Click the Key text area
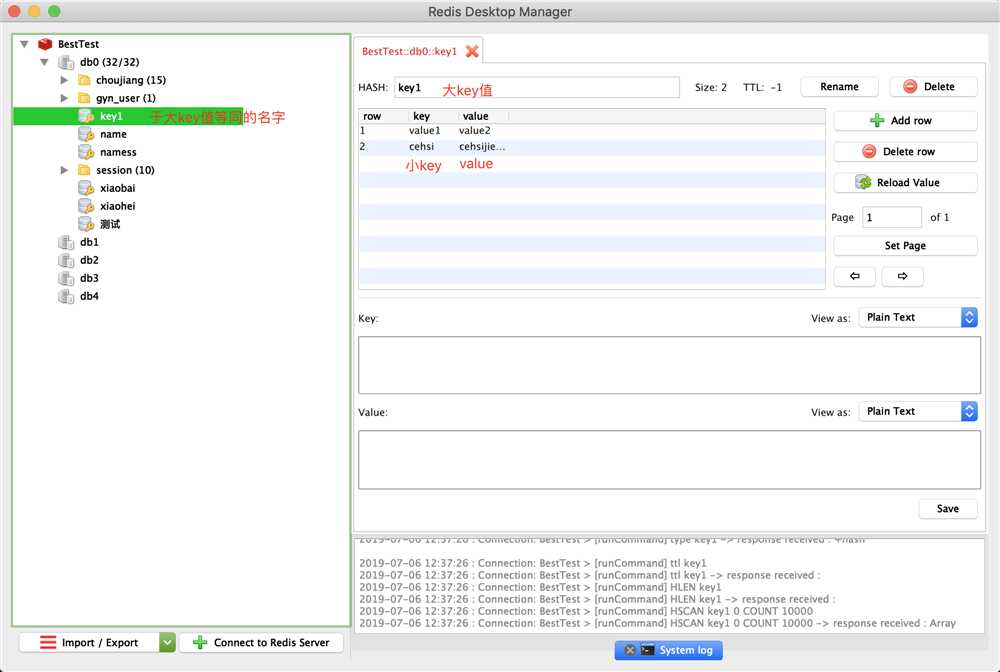This screenshot has width=1000, height=672. click(x=669, y=365)
